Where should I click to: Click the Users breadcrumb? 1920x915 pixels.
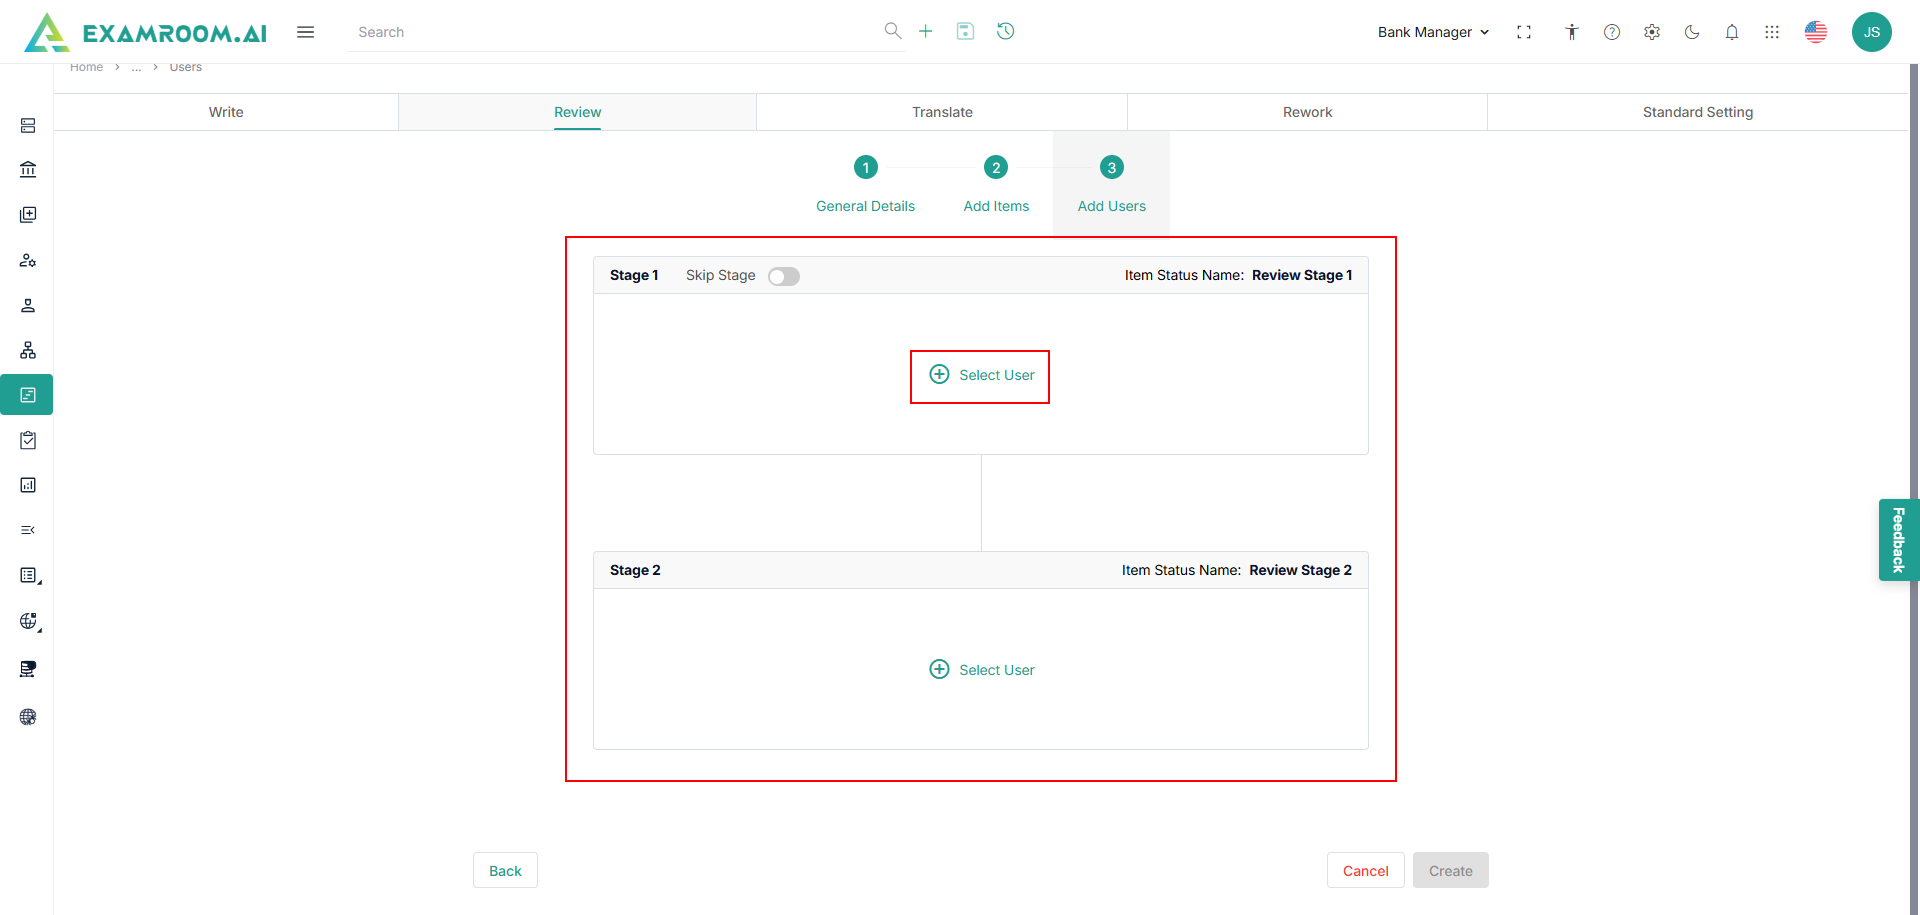185,67
